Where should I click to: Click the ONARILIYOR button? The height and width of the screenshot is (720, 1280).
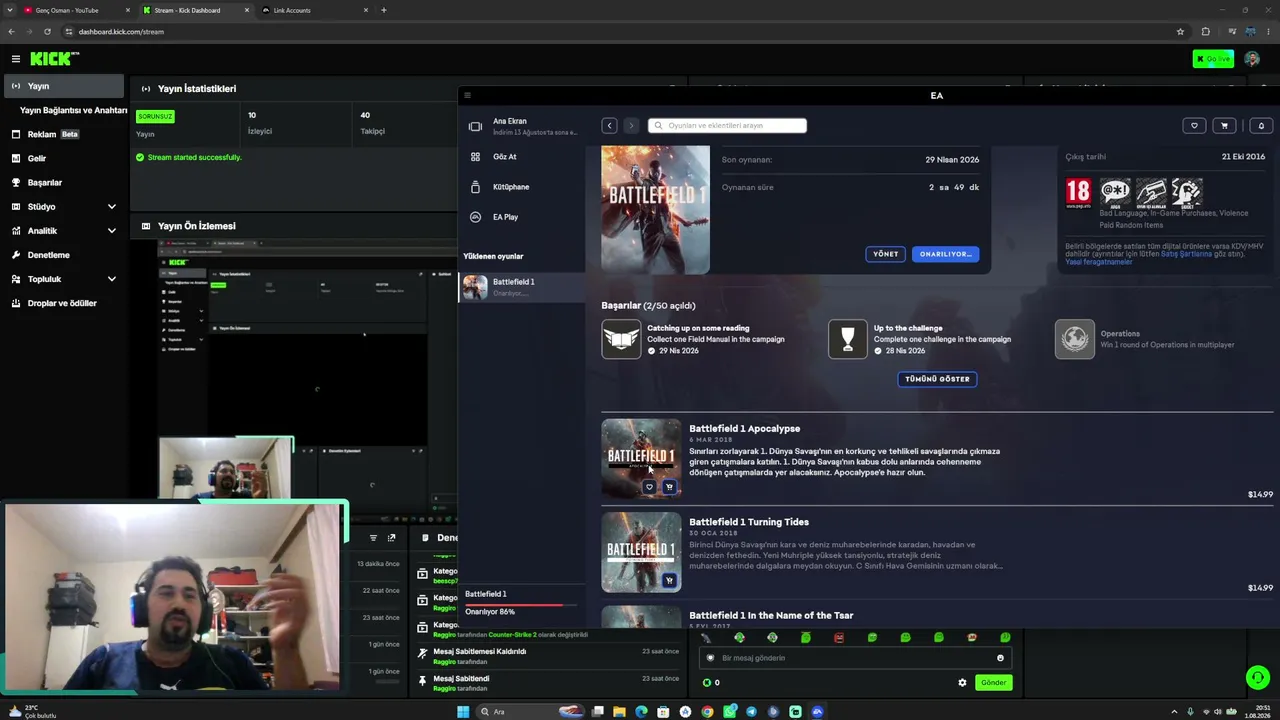click(945, 254)
